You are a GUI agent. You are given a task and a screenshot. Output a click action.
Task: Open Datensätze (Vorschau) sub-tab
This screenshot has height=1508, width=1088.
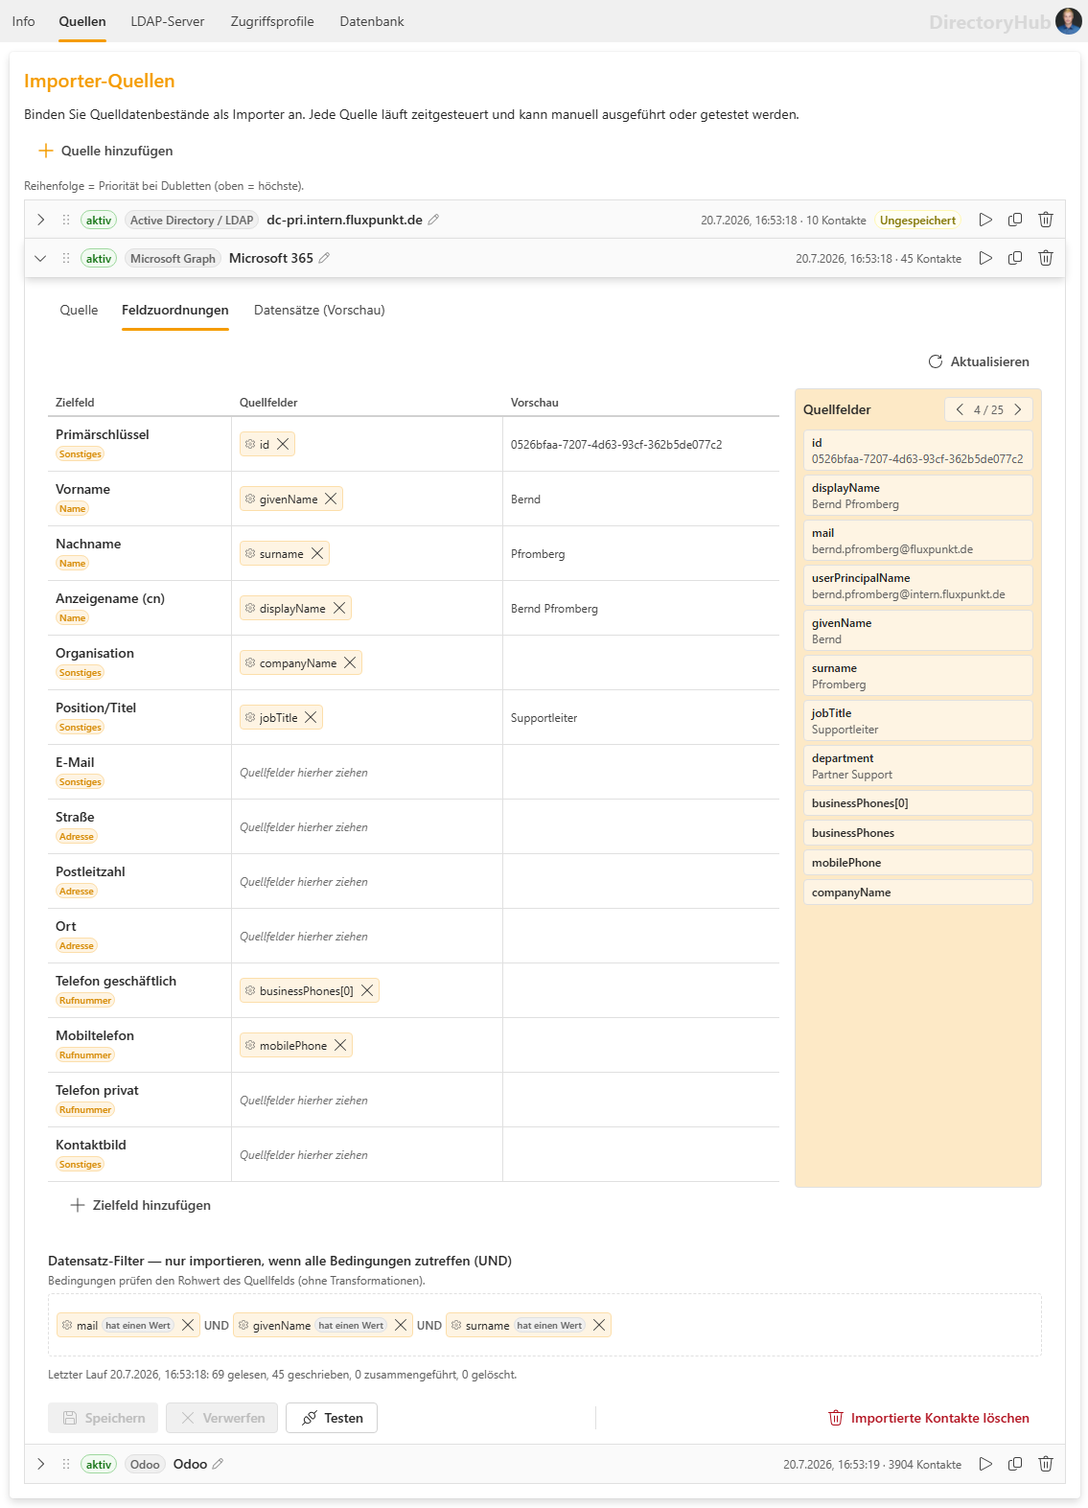pos(319,310)
